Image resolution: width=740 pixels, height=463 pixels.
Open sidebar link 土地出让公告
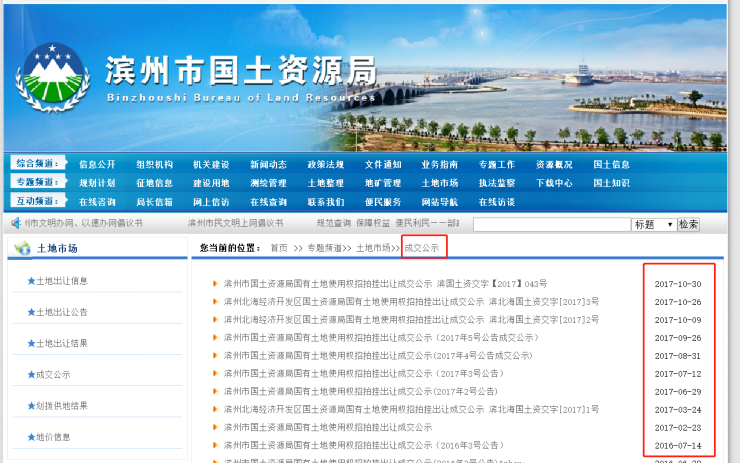(x=62, y=312)
